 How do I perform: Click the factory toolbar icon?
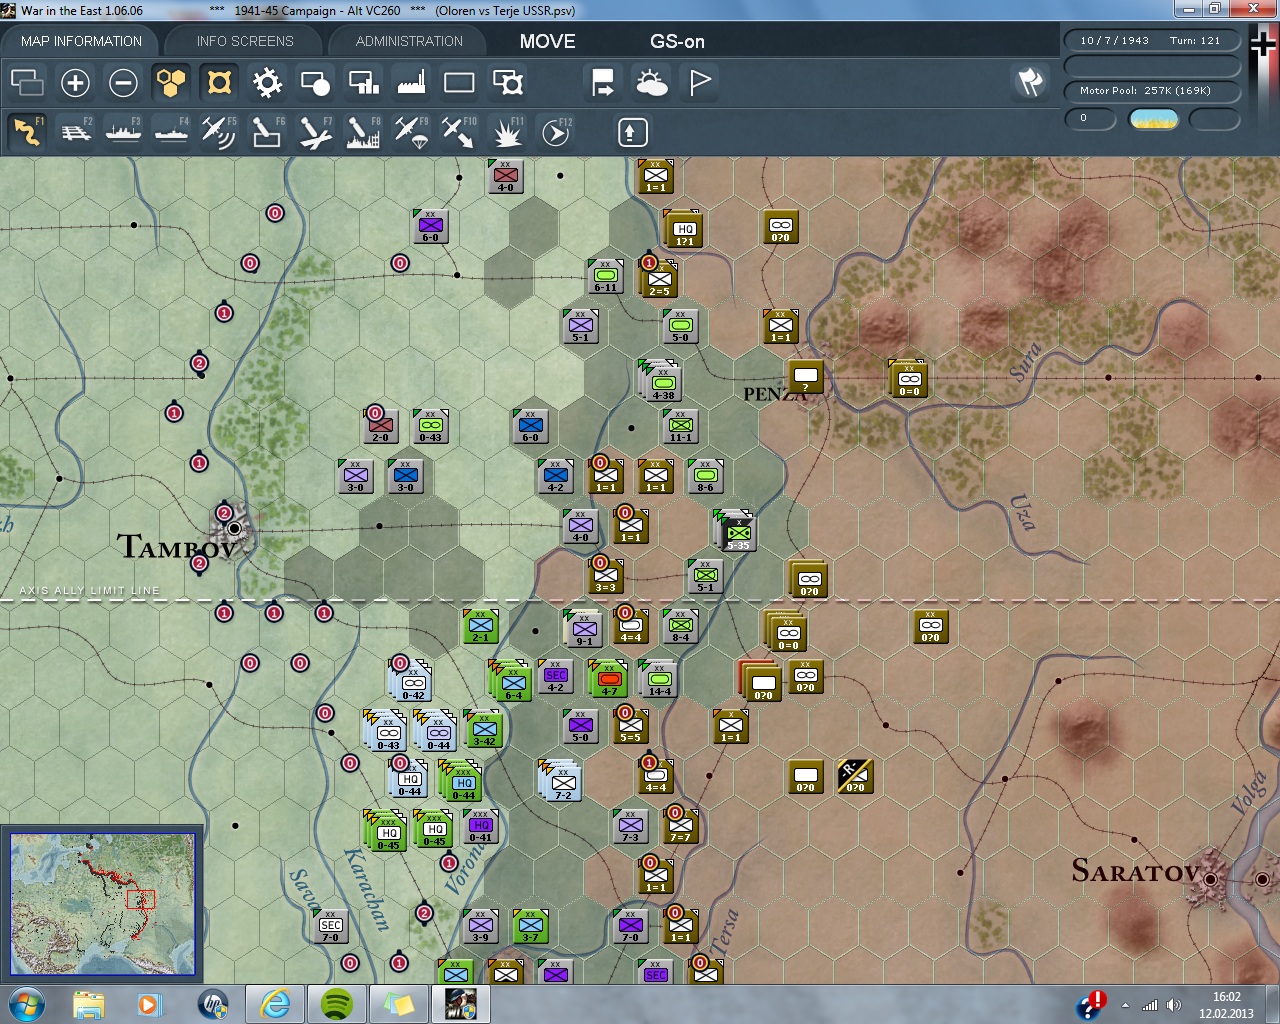tap(411, 82)
